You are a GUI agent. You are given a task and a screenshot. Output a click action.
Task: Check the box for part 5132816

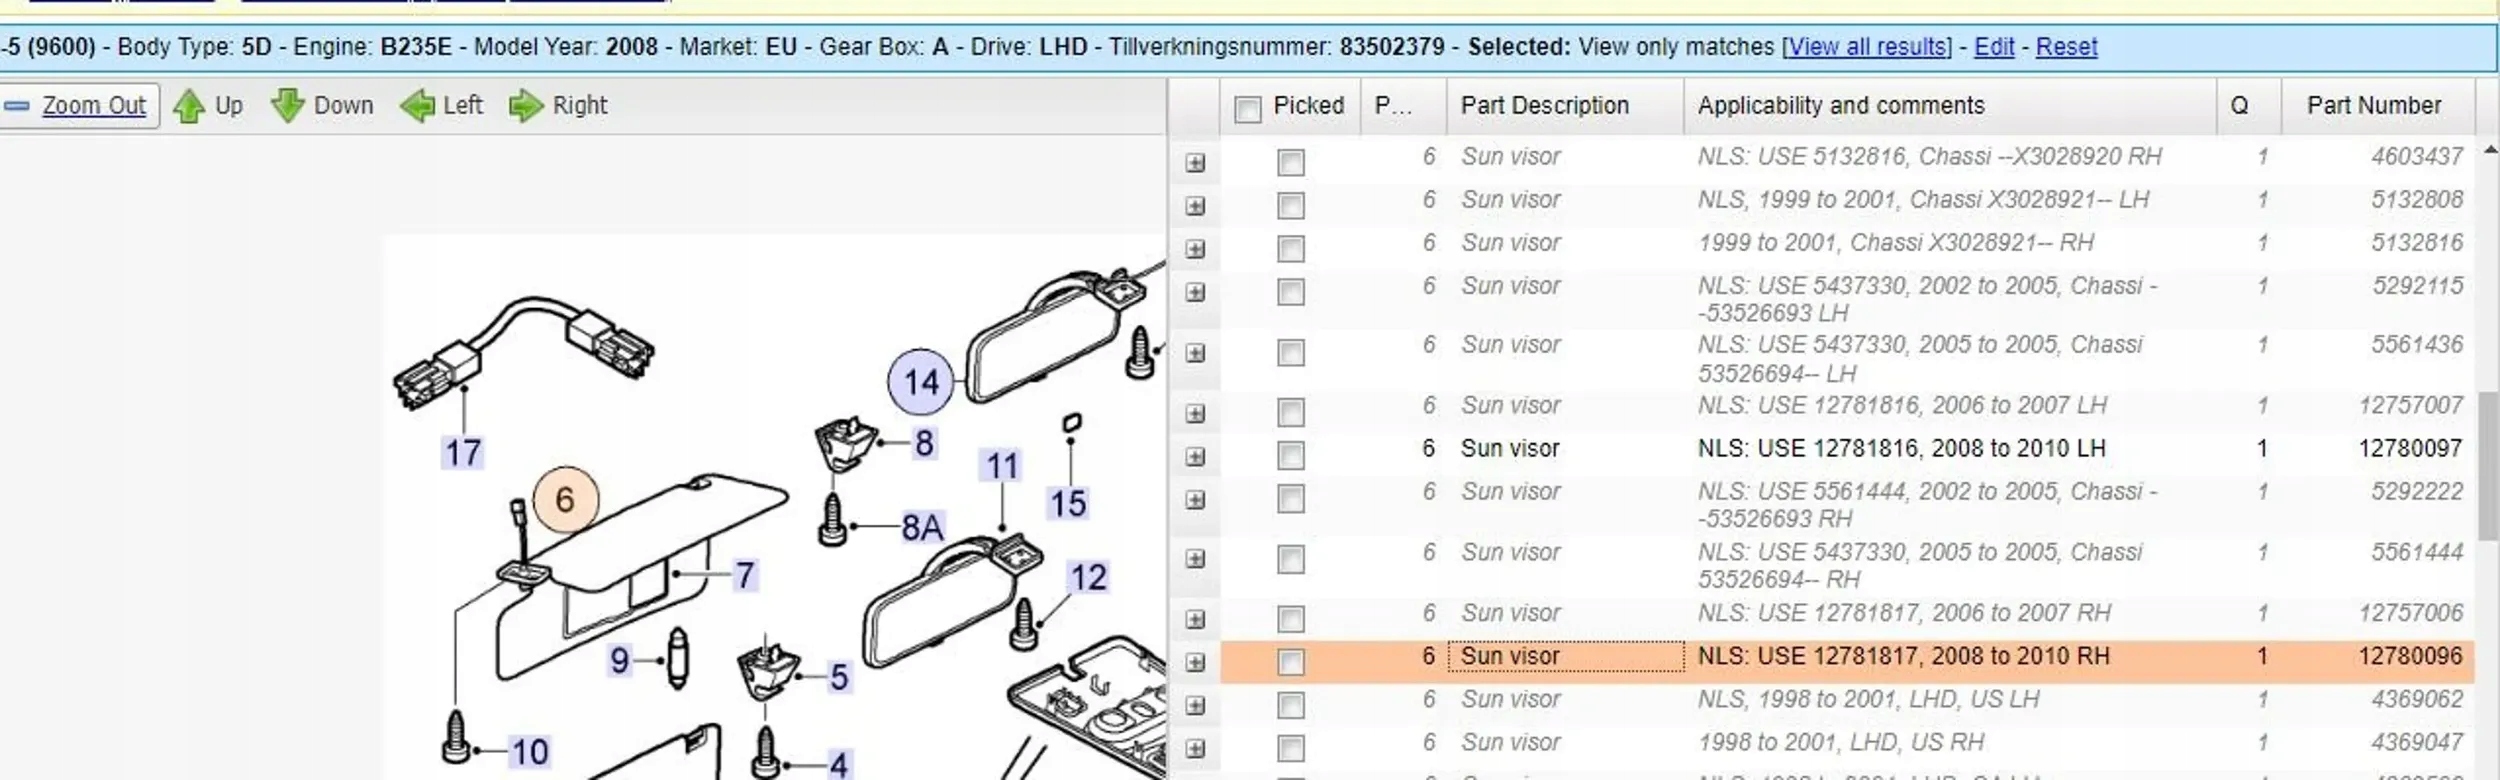pyautogui.click(x=1291, y=248)
